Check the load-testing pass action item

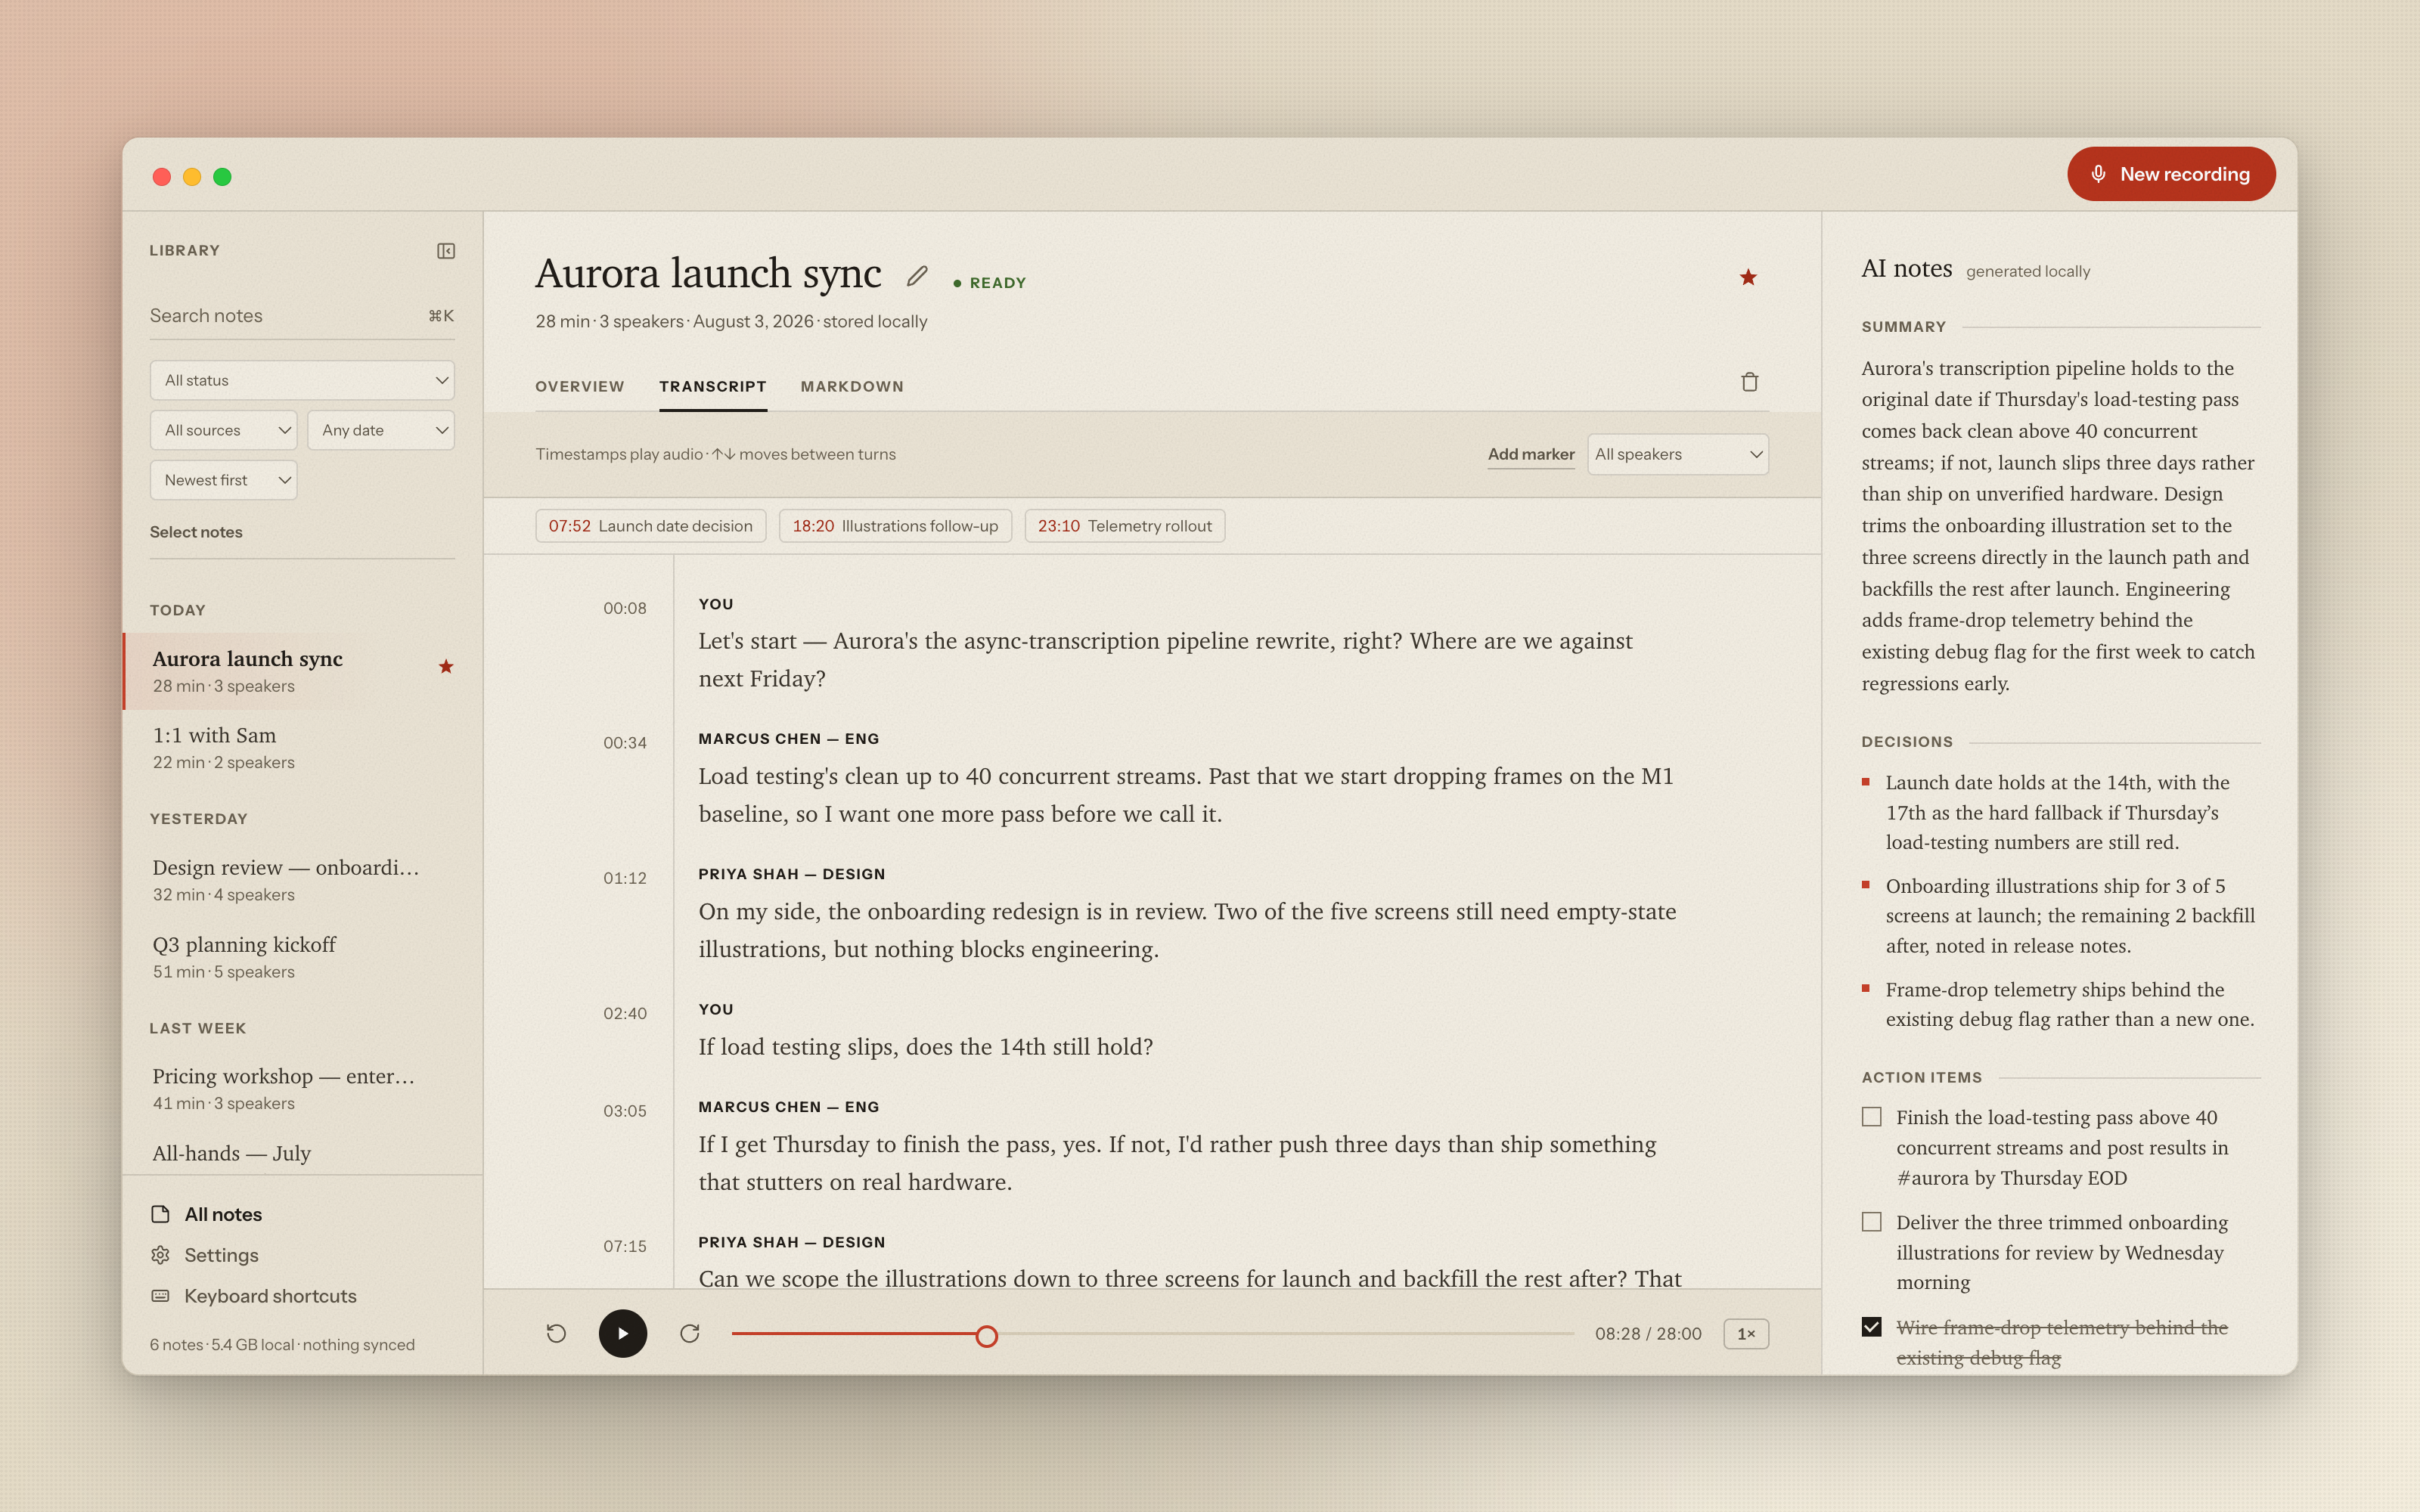1871,1117
